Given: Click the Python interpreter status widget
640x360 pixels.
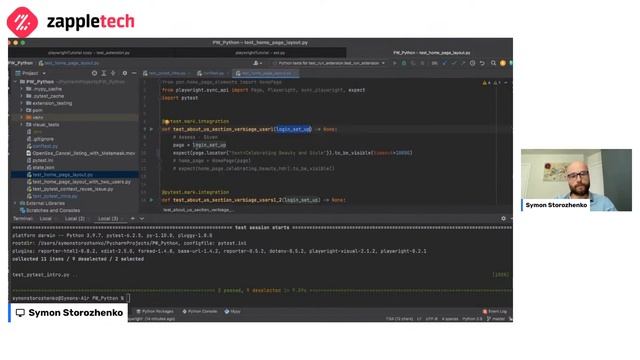Looking at the screenshot, I should click(472, 319).
